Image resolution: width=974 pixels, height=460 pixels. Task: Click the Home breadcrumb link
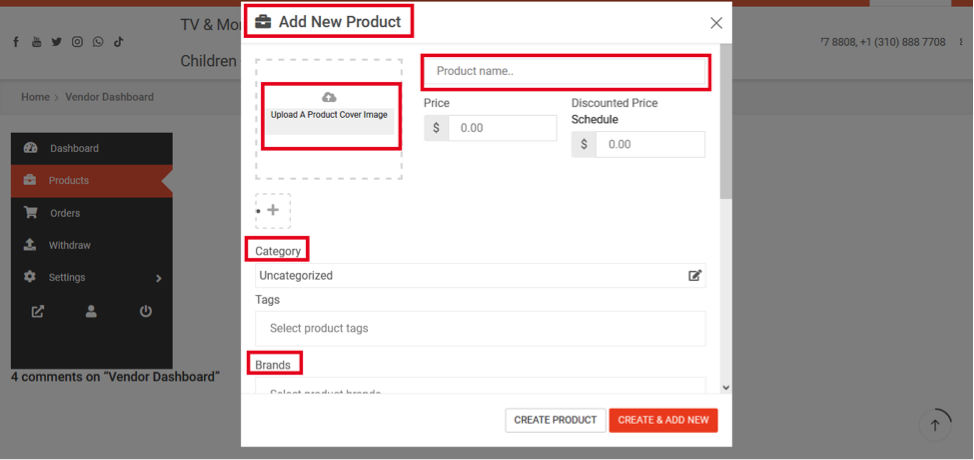pos(35,97)
